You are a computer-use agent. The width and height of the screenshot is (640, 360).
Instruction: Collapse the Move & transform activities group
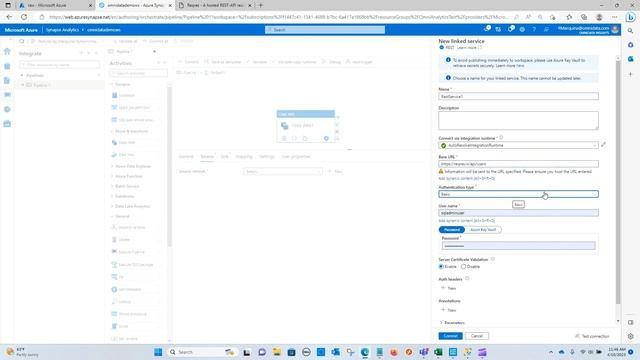click(112, 131)
